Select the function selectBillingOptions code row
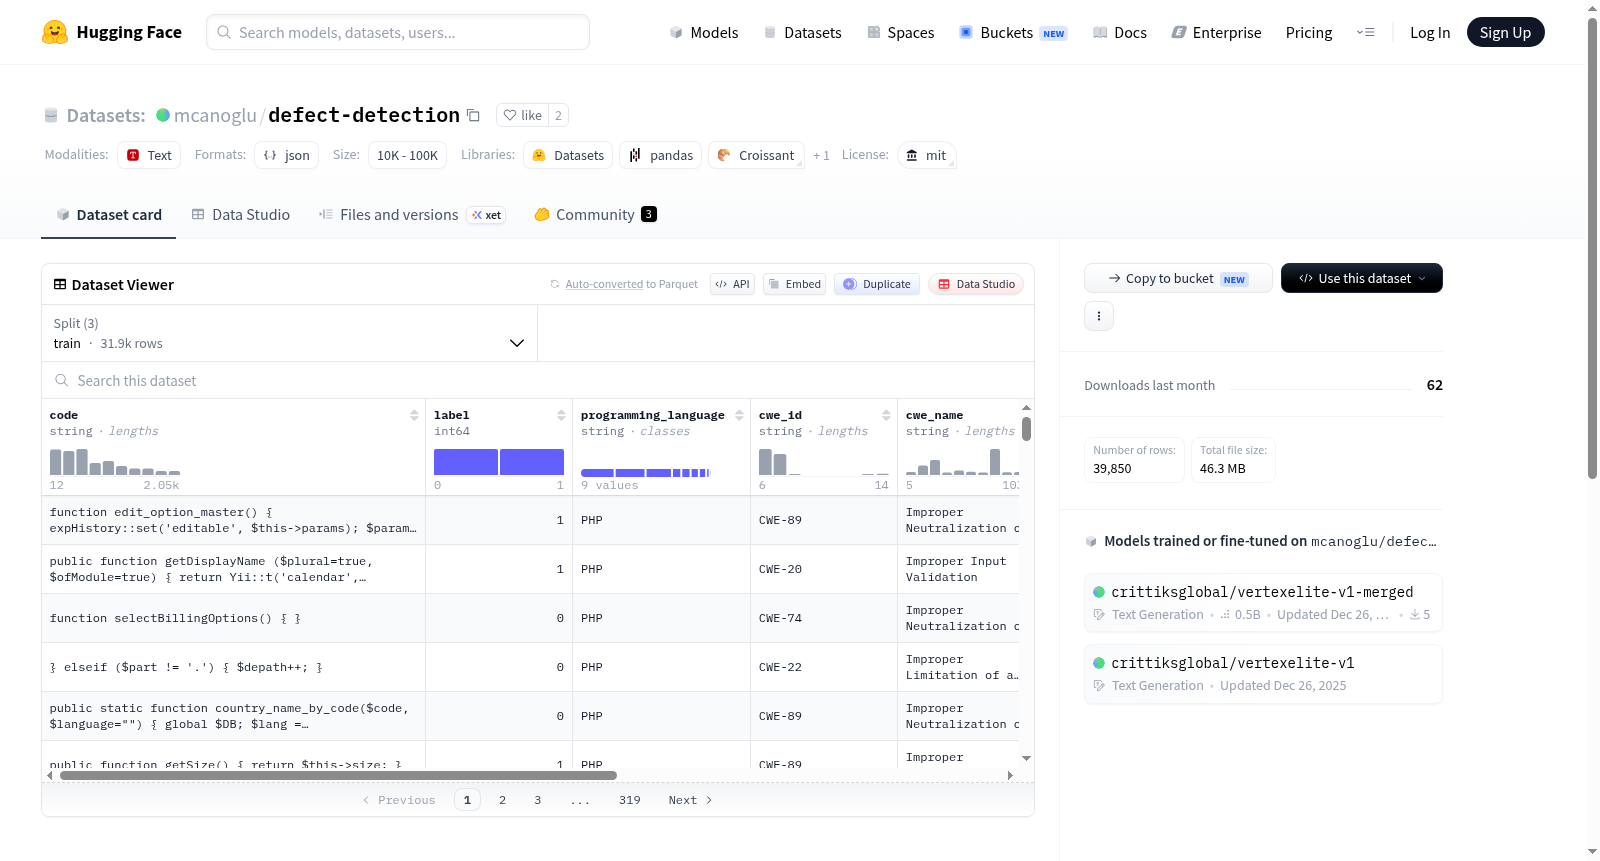 (233, 618)
